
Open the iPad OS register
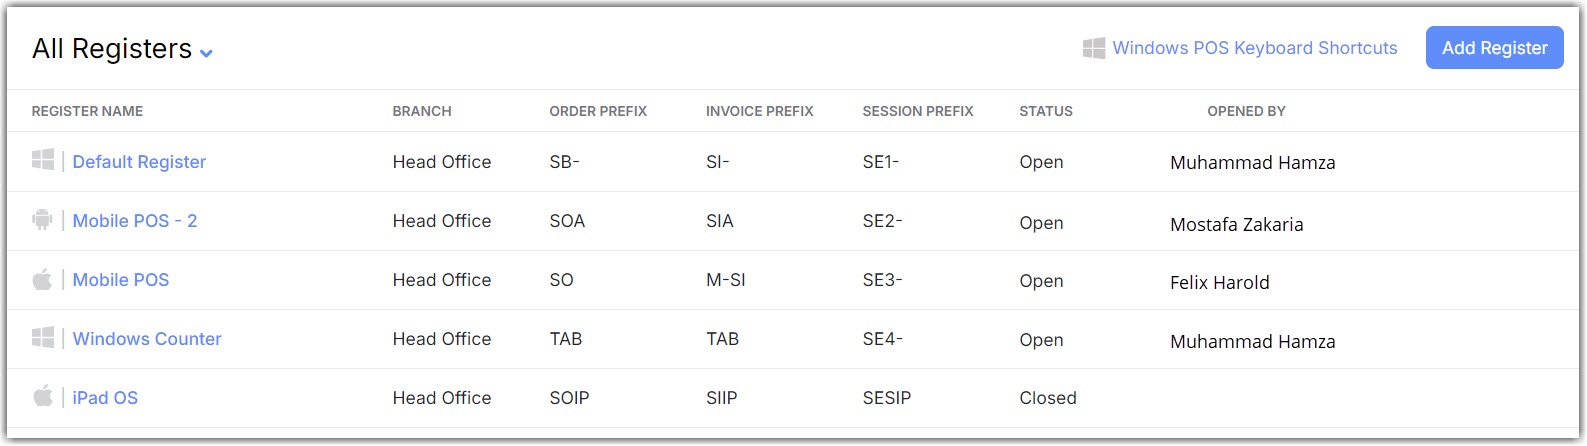(105, 398)
